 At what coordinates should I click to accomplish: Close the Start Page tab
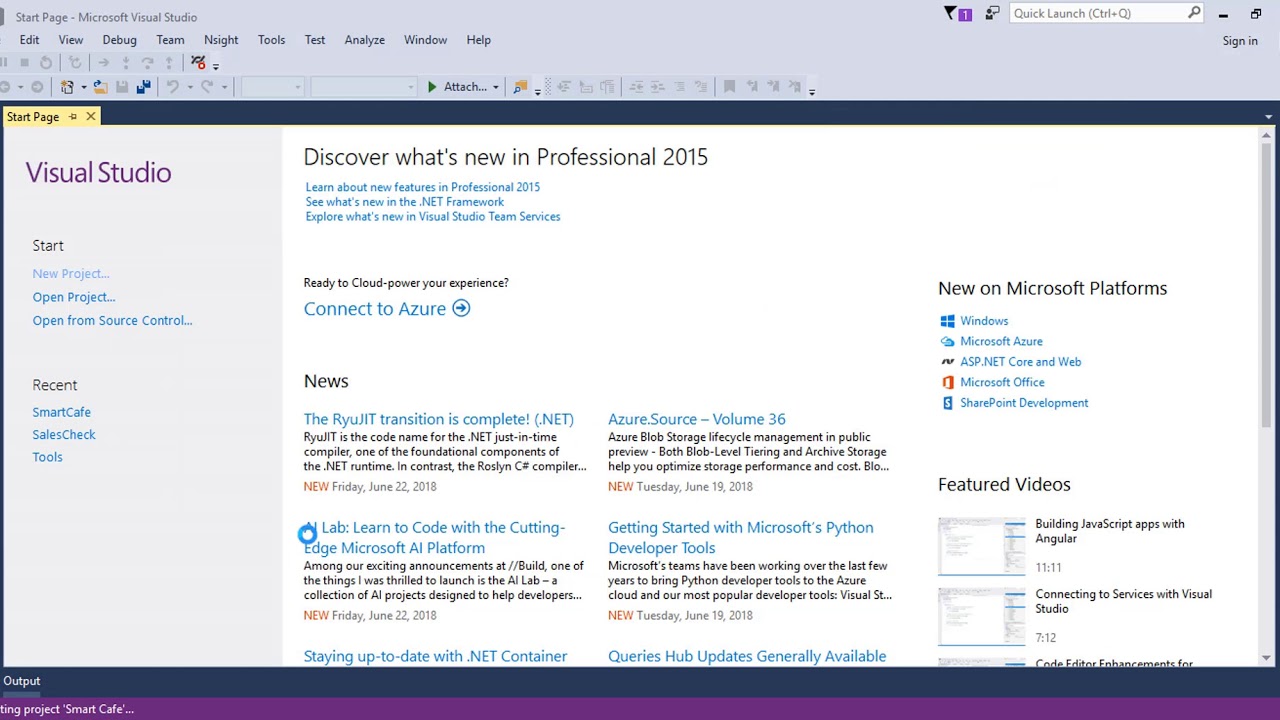click(x=90, y=117)
